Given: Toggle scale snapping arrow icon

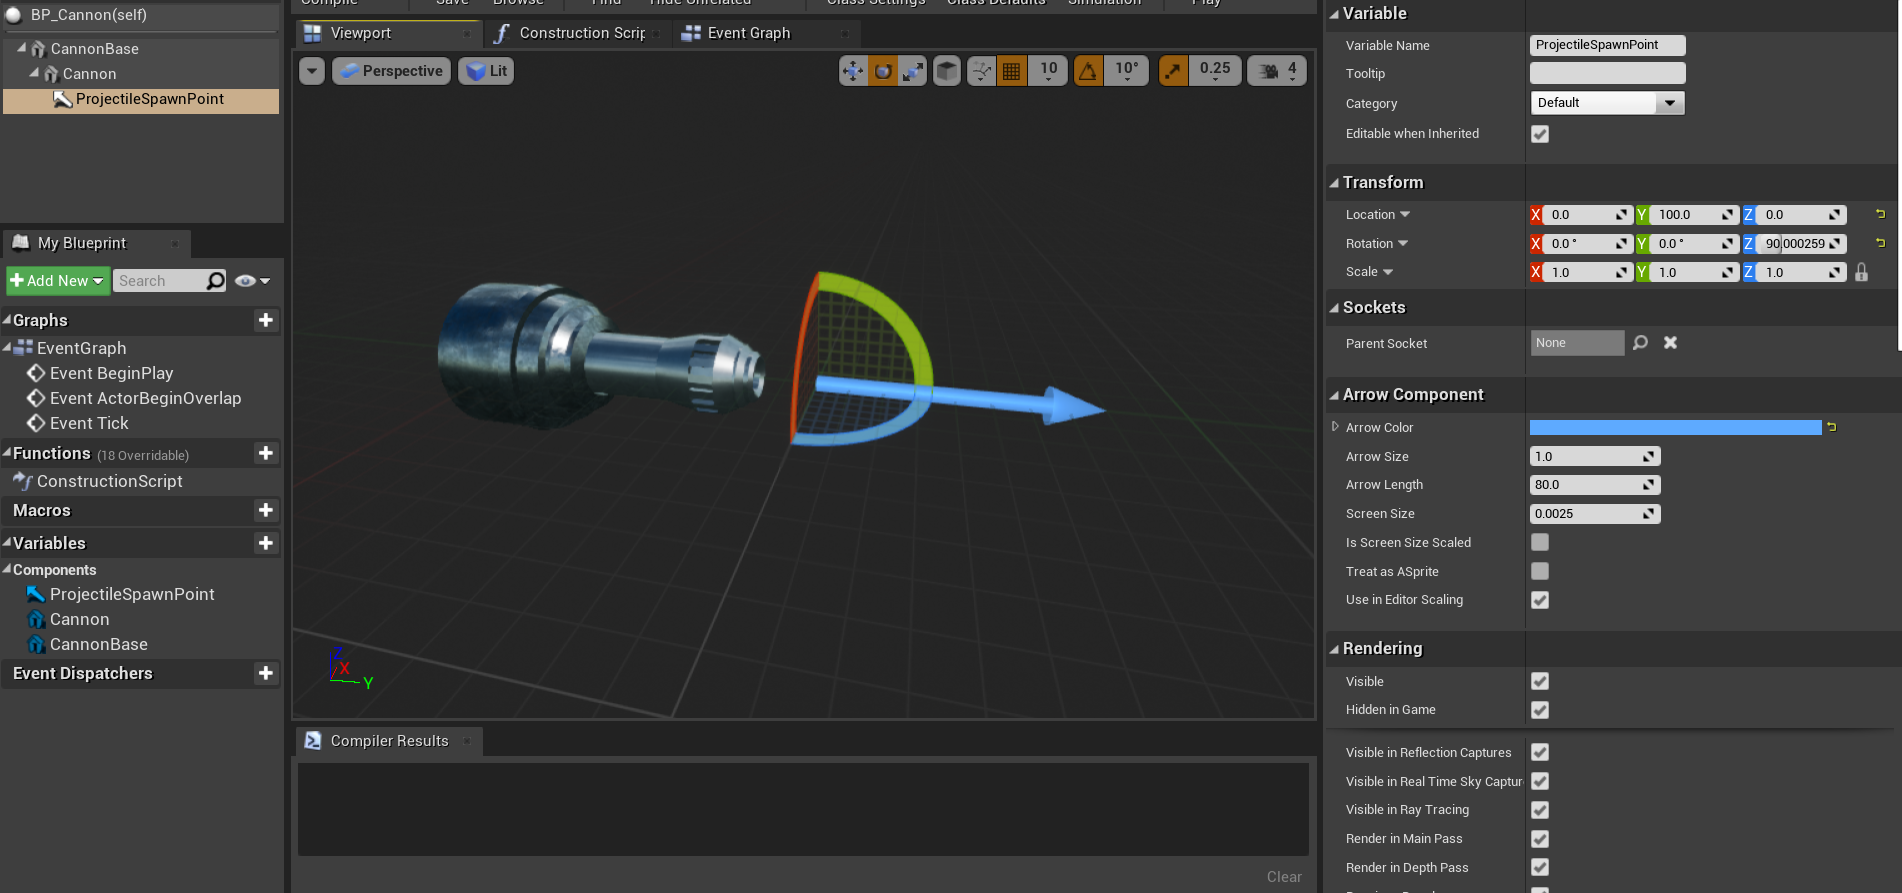Looking at the screenshot, I should [1173, 71].
